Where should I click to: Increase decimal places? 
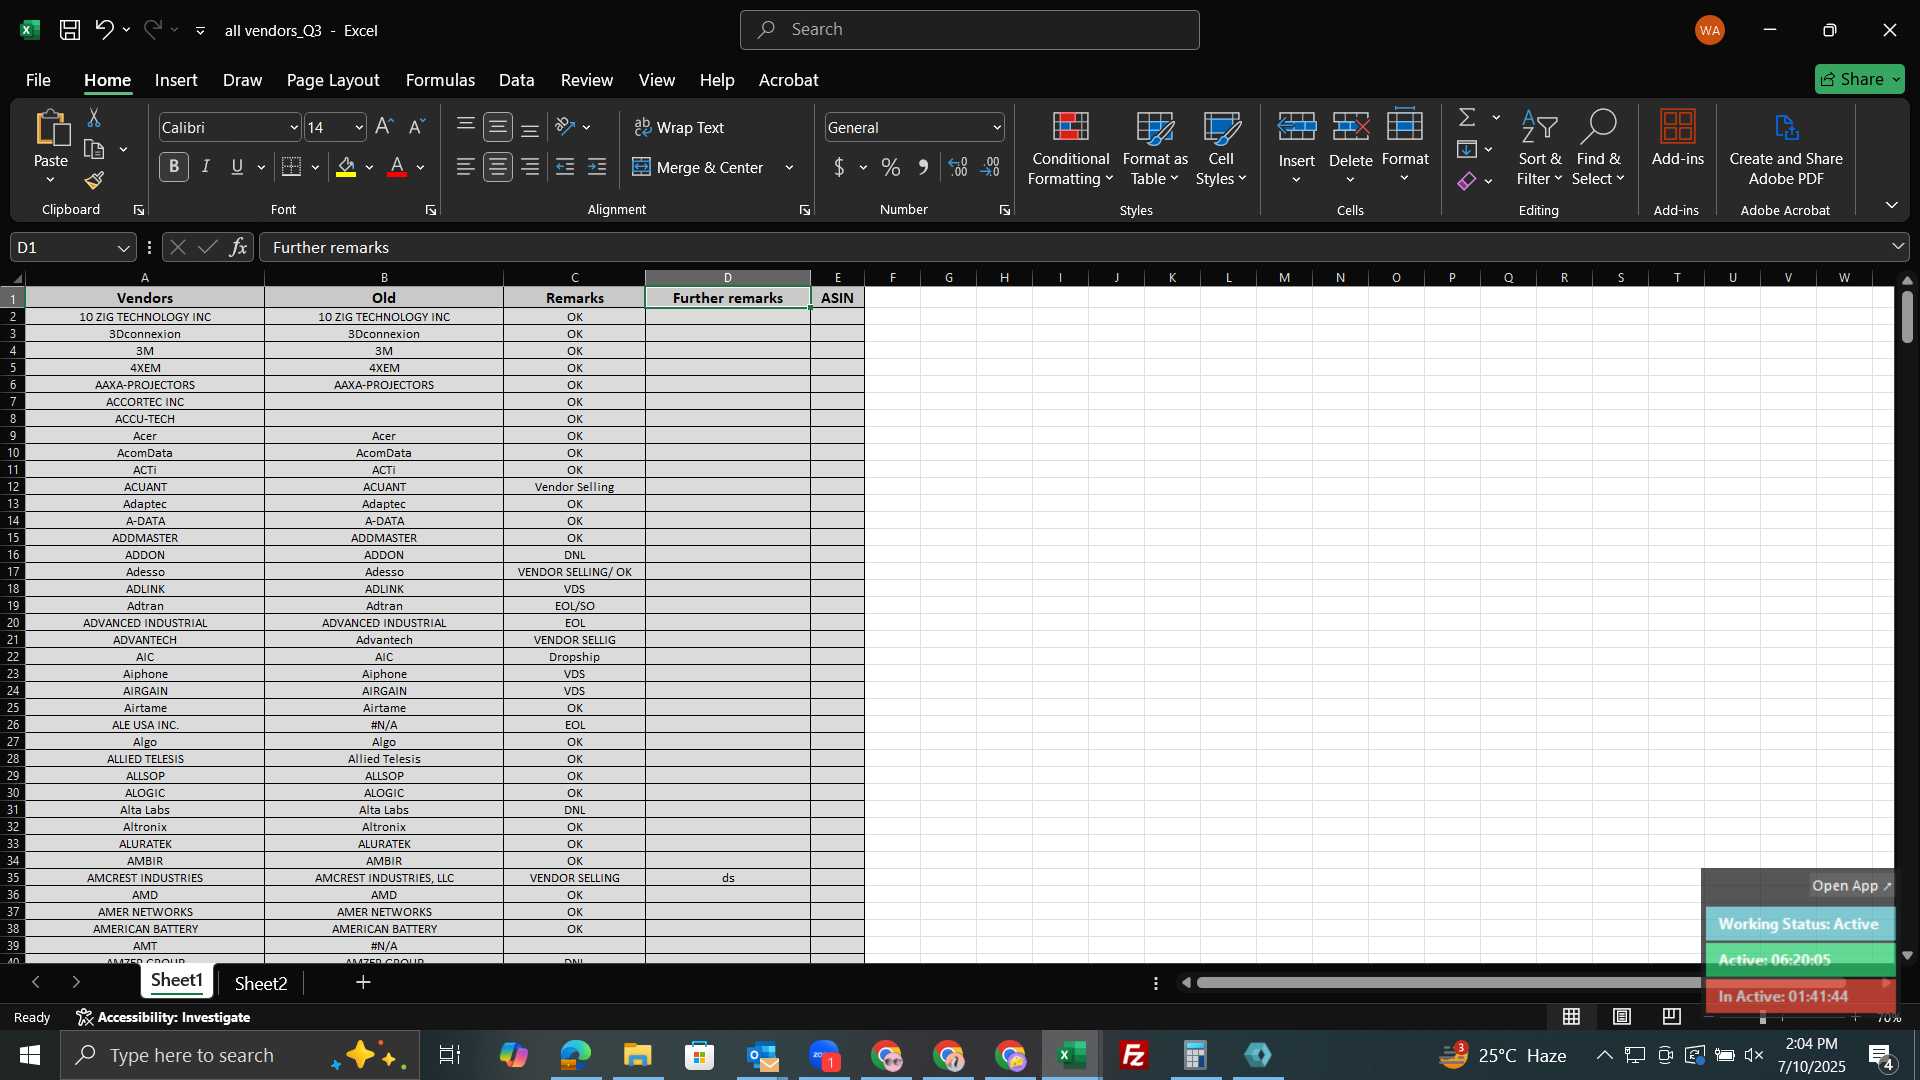[x=958, y=167]
